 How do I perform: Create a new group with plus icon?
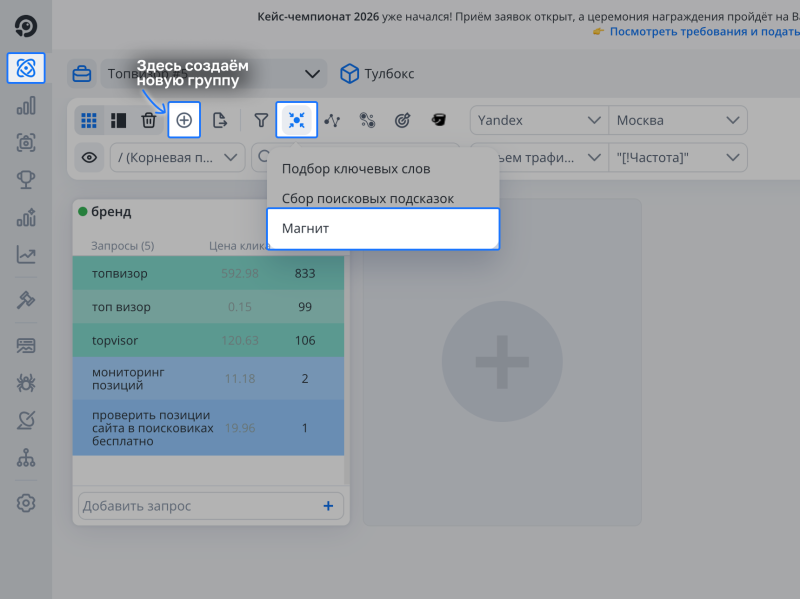(184, 120)
